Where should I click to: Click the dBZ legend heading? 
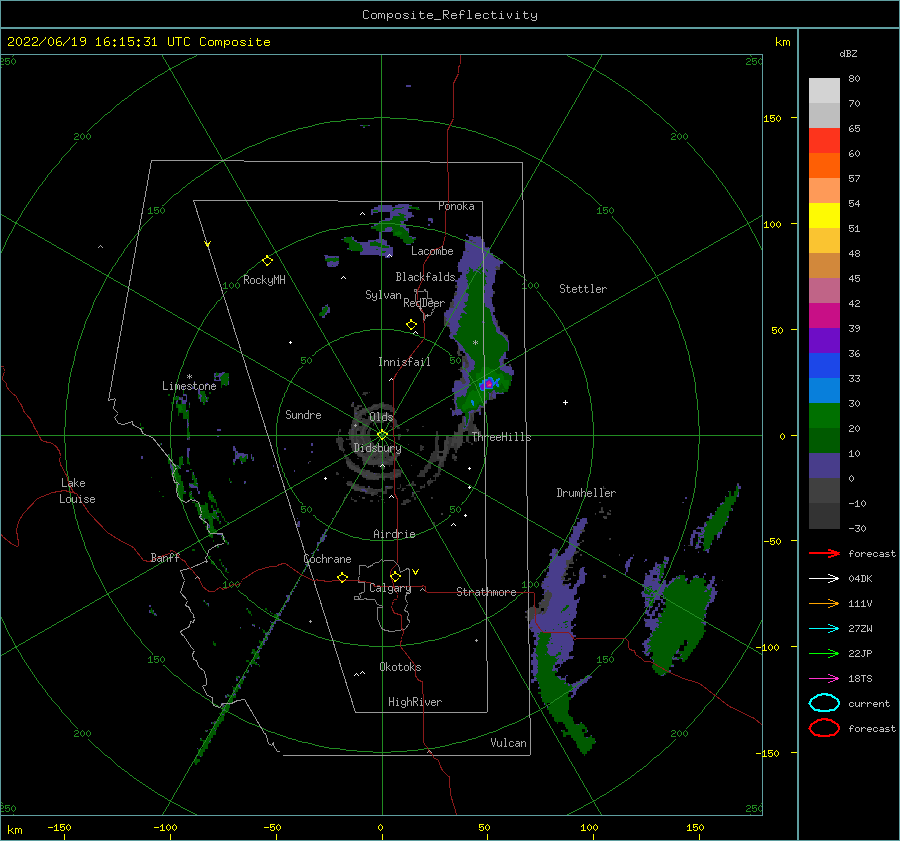tap(848, 53)
